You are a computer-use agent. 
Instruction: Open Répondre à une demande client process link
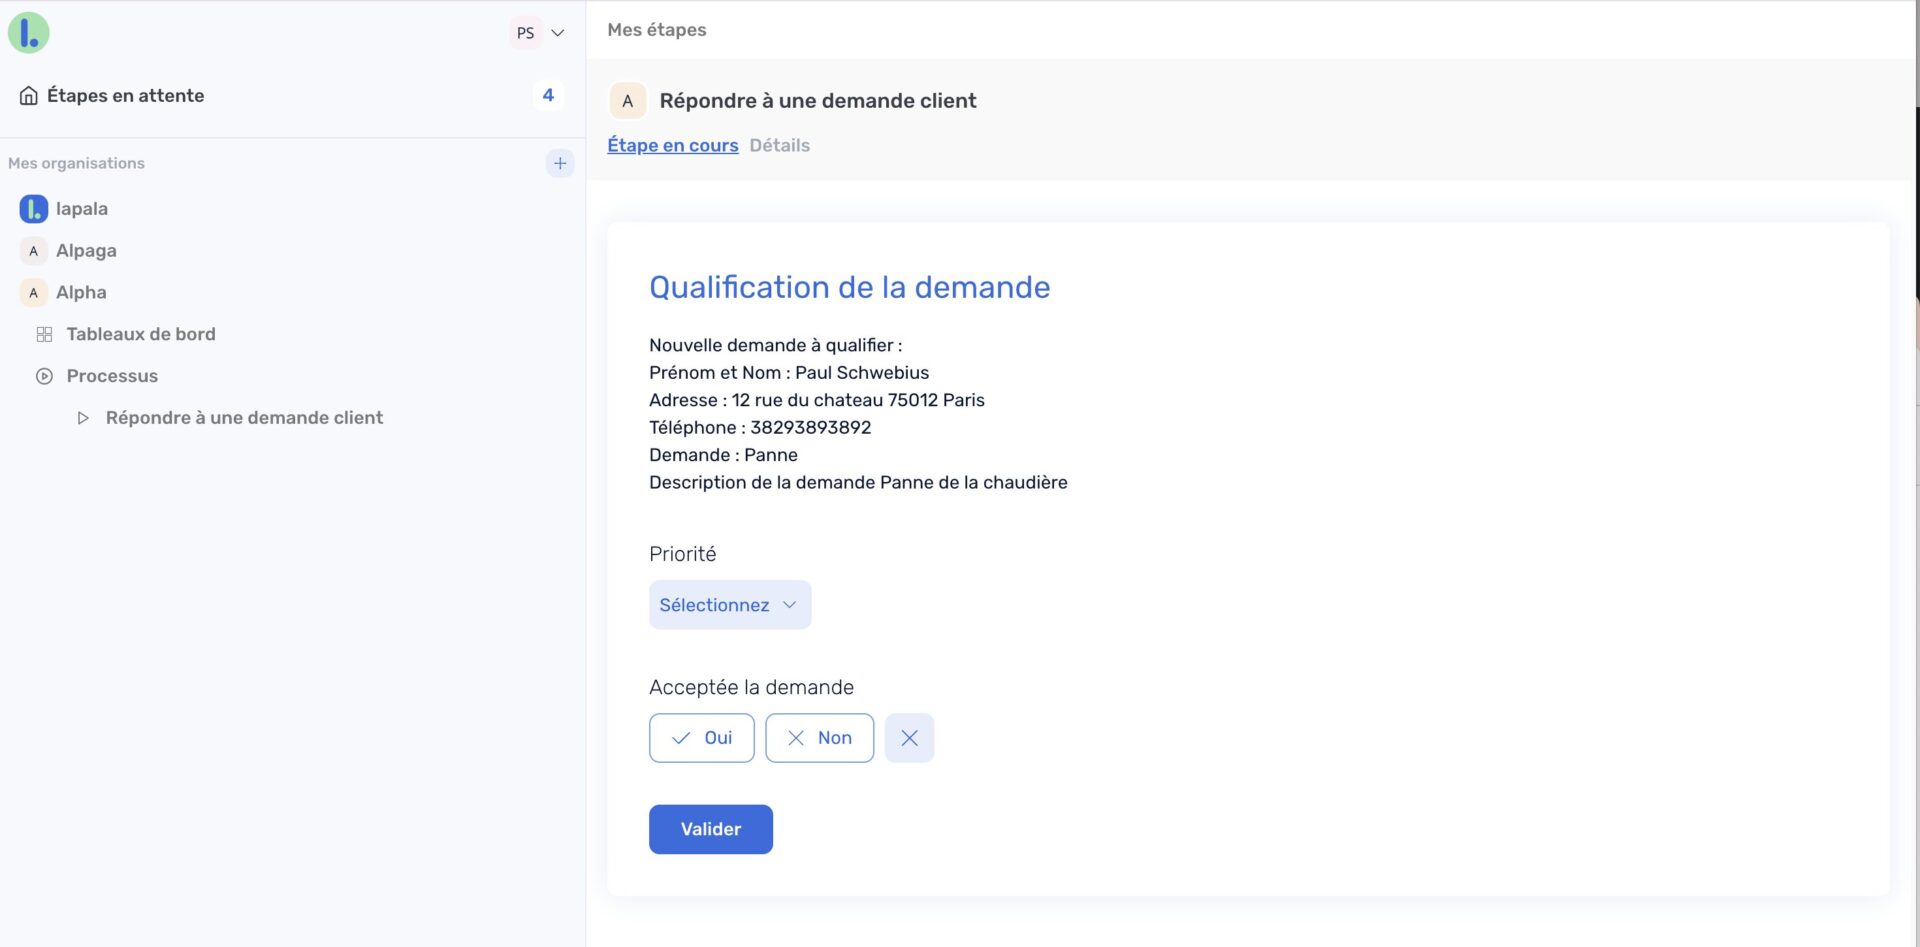click(x=243, y=417)
